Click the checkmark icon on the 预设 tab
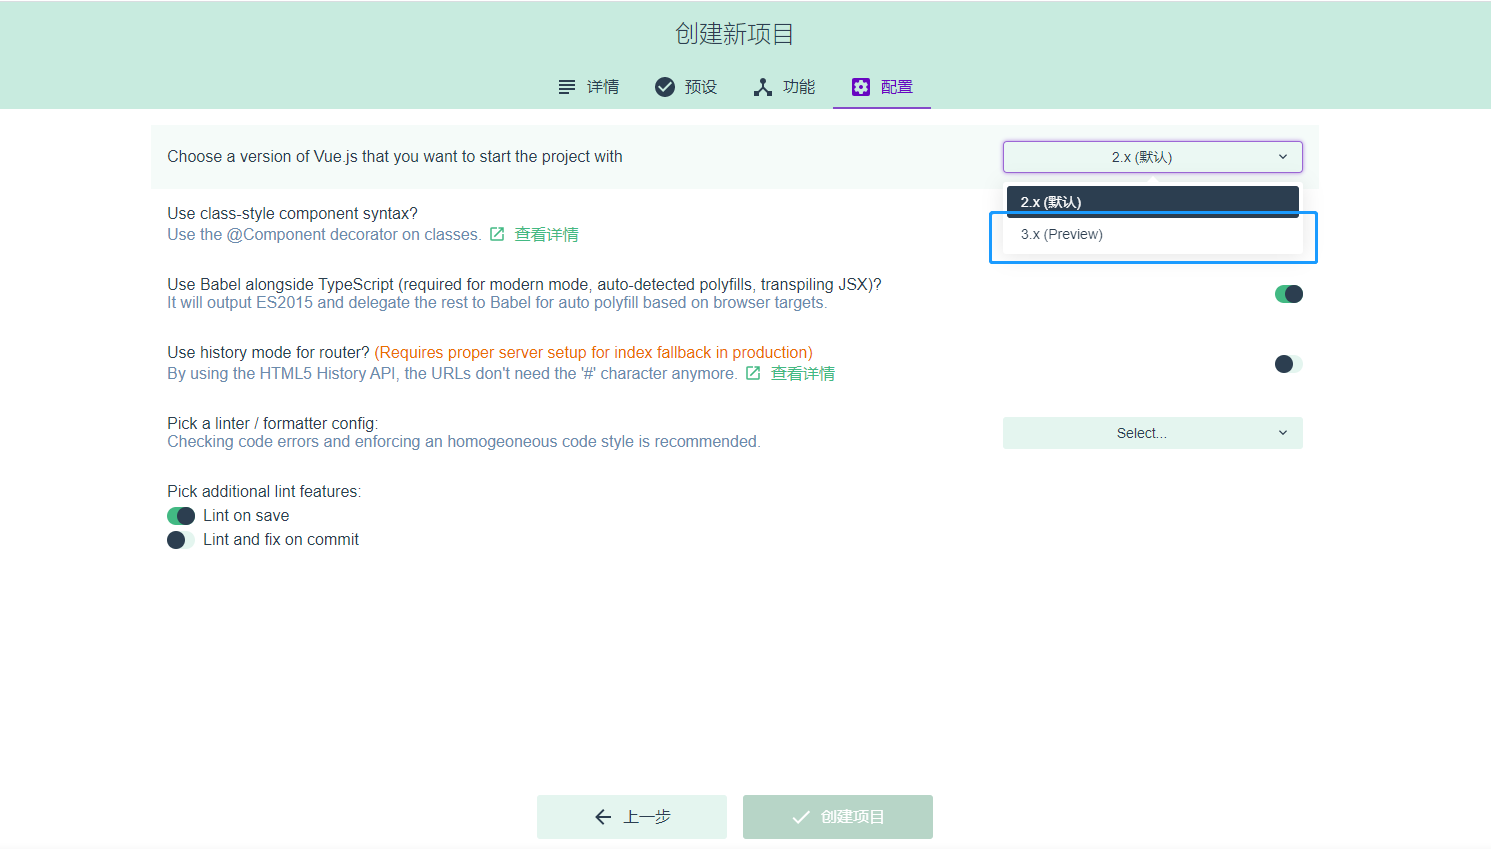This screenshot has height=849, width=1491. 665,87
